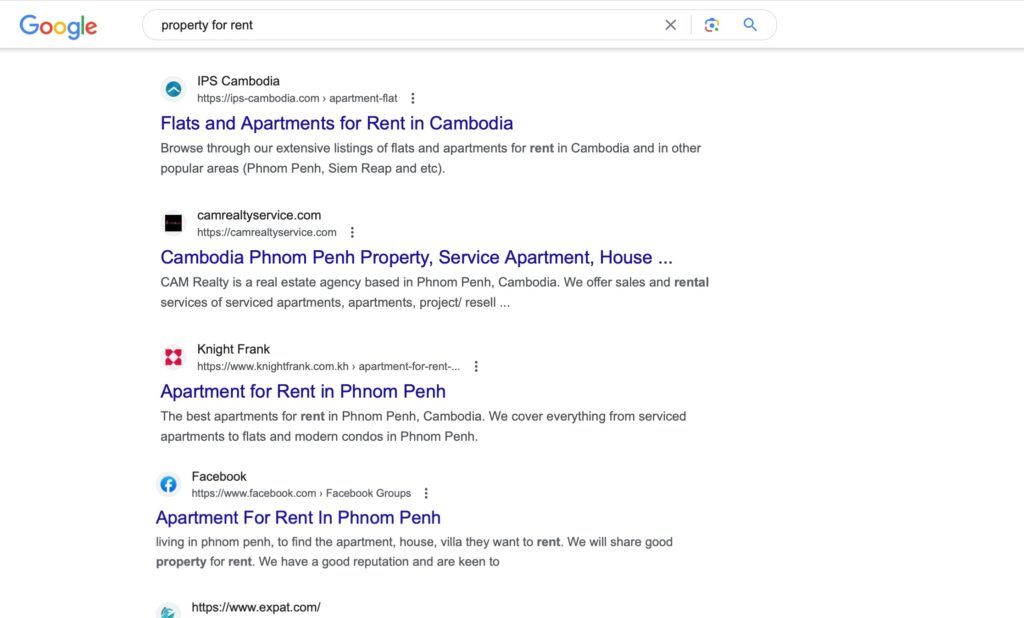Click the magnifying glass search button
Viewport: 1024px width, 618px height.
click(x=750, y=25)
